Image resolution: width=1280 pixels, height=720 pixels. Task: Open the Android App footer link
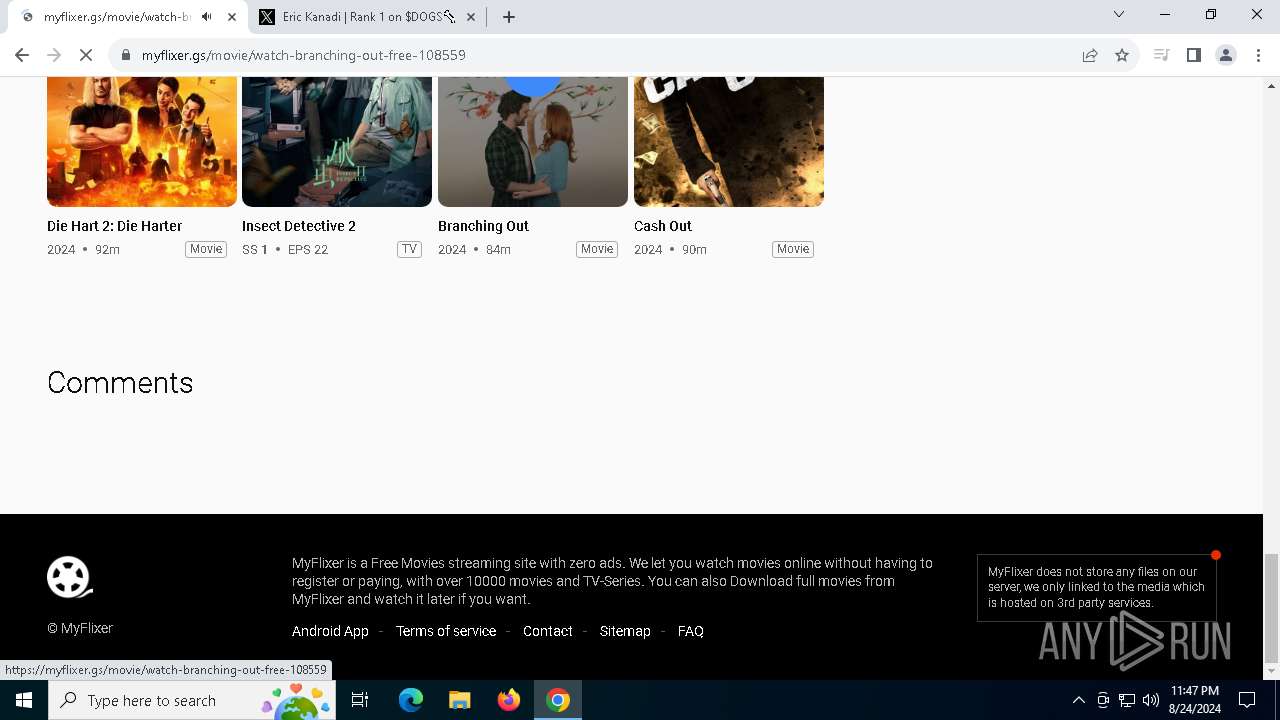(x=330, y=631)
